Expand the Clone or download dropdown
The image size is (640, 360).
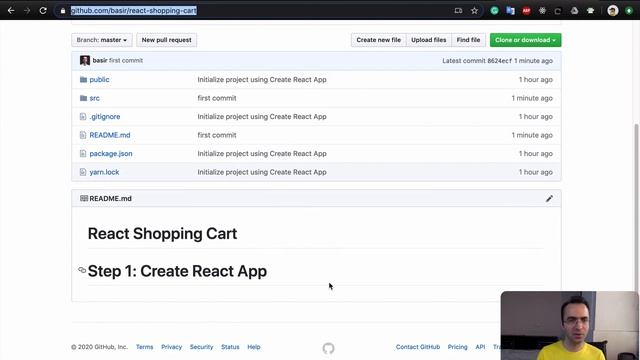pyautogui.click(x=525, y=40)
